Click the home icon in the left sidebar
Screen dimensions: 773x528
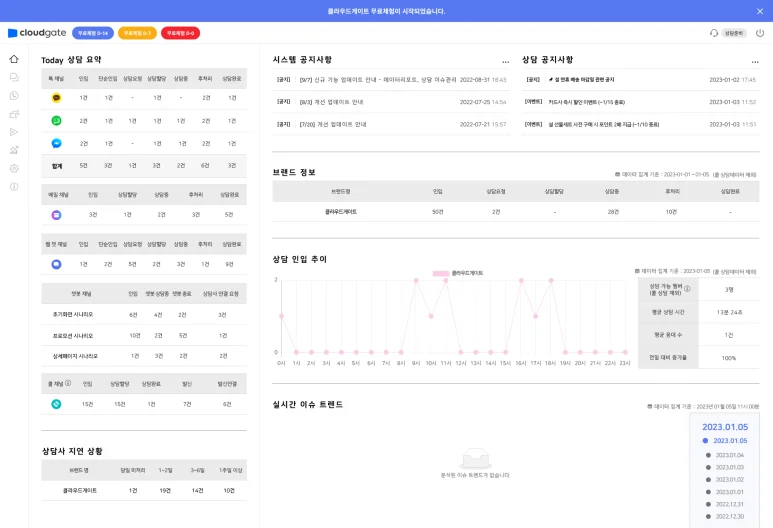(x=14, y=59)
